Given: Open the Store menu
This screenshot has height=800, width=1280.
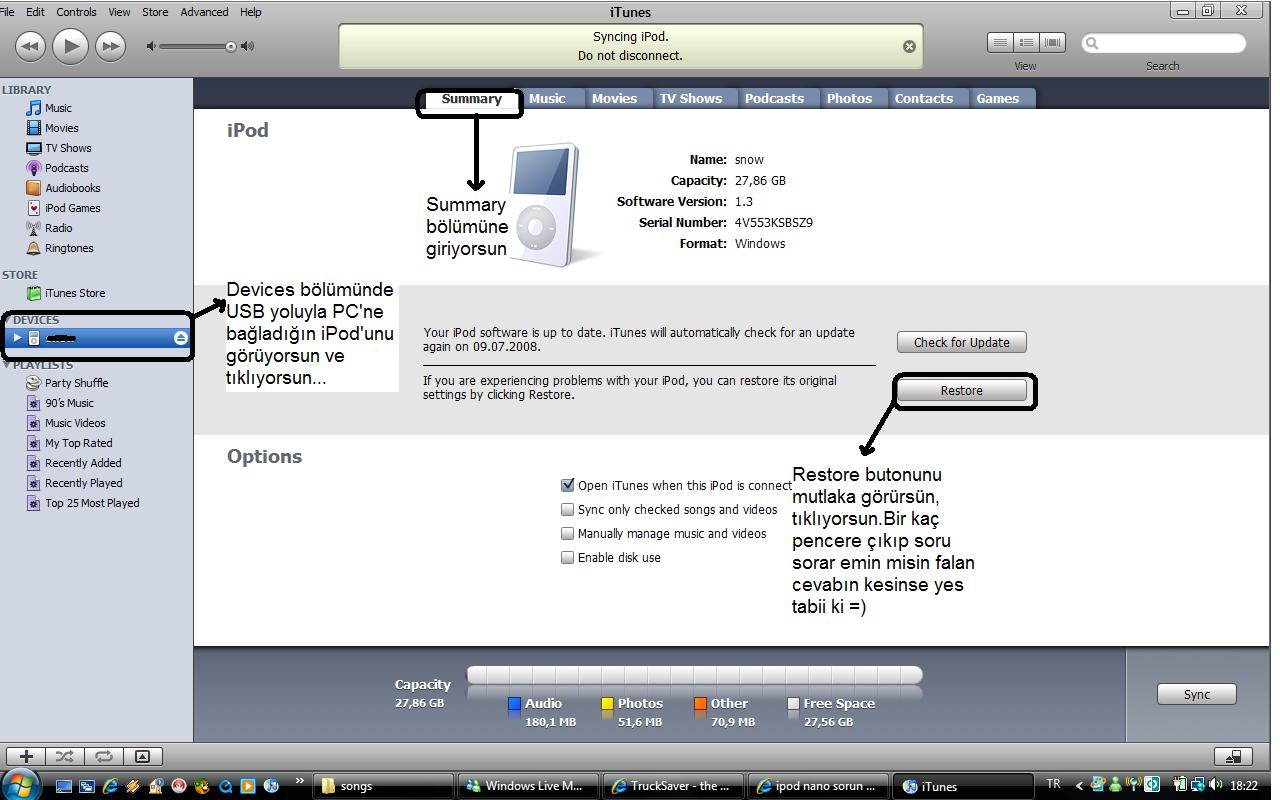Looking at the screenshot, I should coord(155,12).
